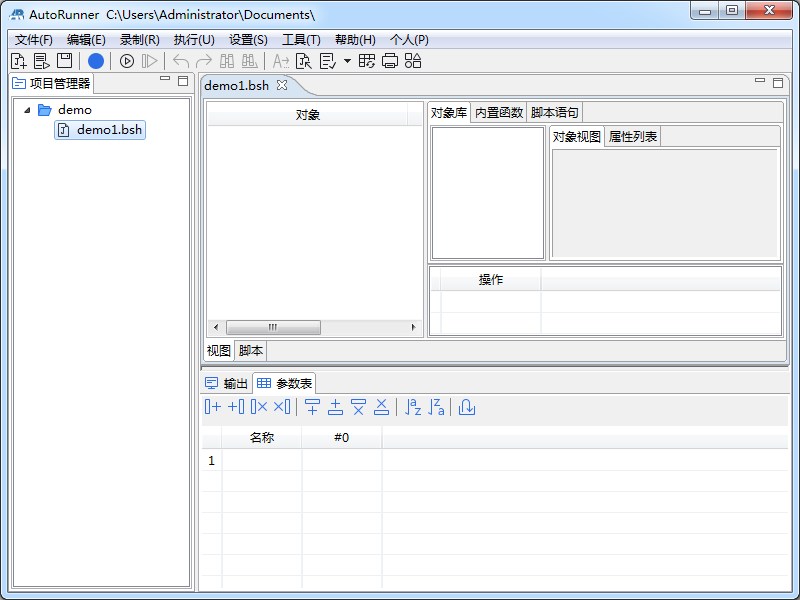This screenshot has width=800, height=600.
Task: Collapse the demo folder in project manager
Action: [25, 110]
